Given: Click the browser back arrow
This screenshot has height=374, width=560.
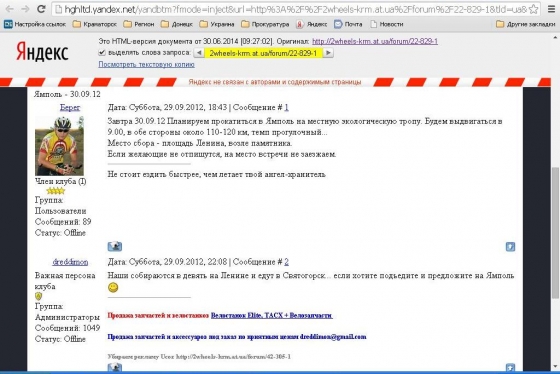Looking at the screenshot, I should (10, 9).
